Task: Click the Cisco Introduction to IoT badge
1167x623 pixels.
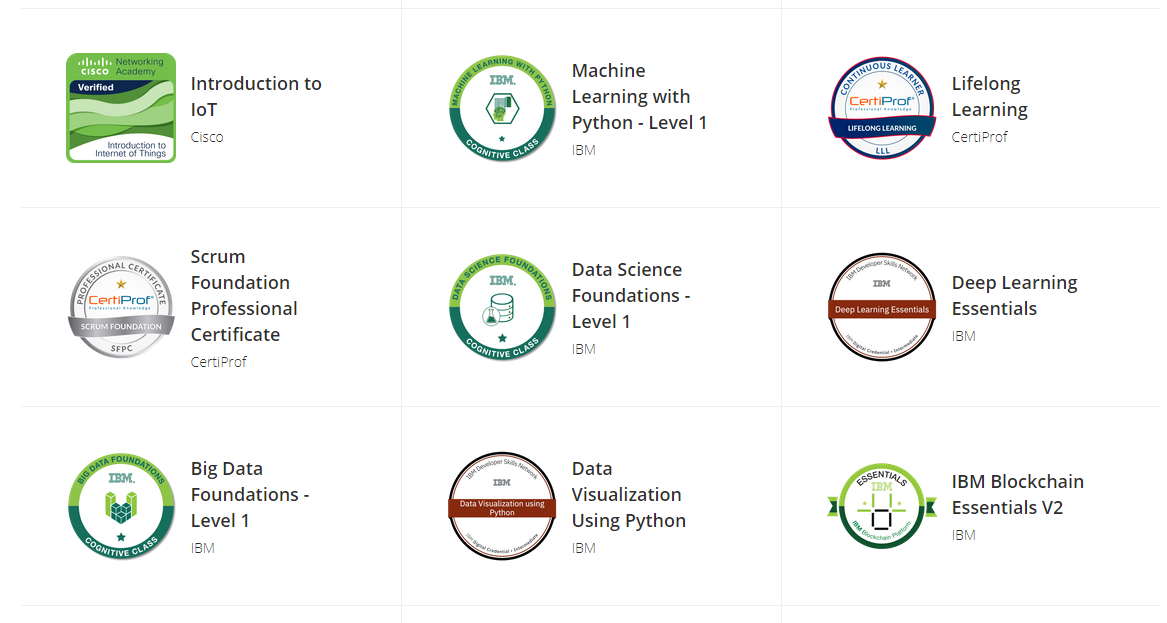Action: (x=121, y=108)
